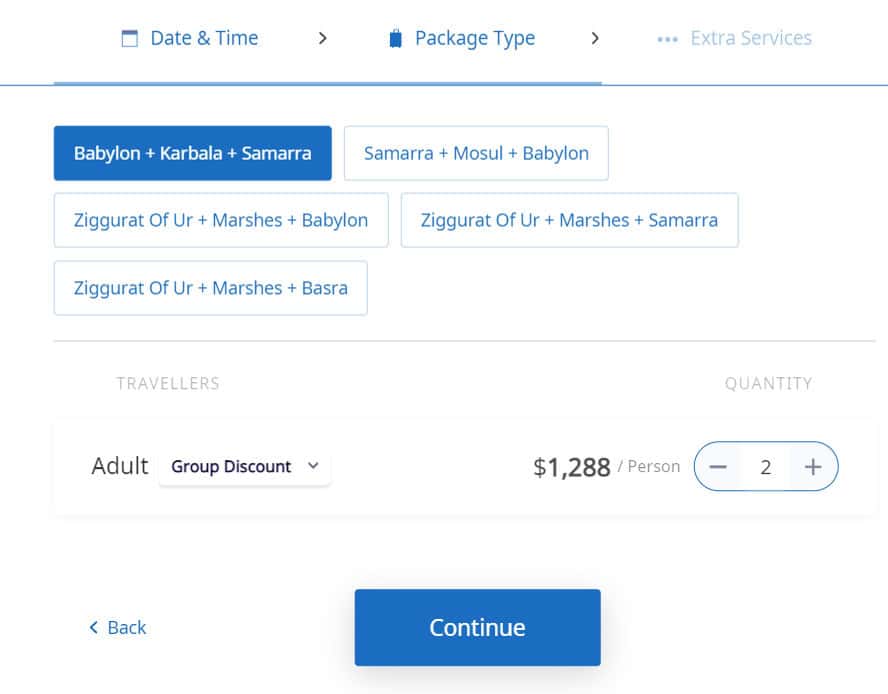Click the three-dots icon beside Extra Services
Screen dimensions: 888x694
coord(667,40)
